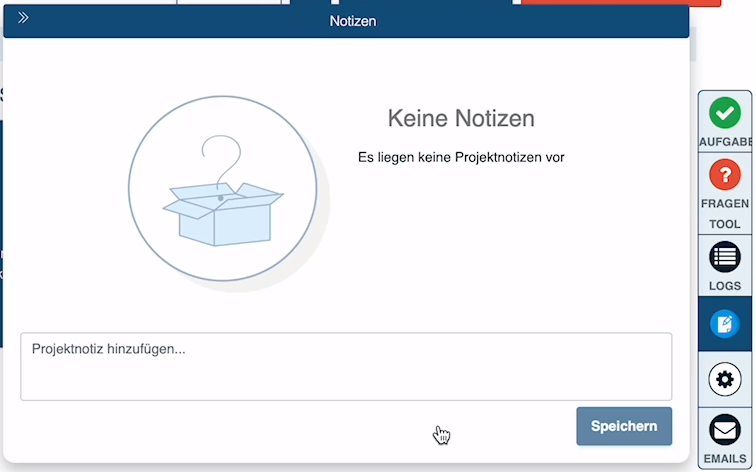Open the Emails envelope icon
Viewport: 756px width, 472px height.
[725, 430]
